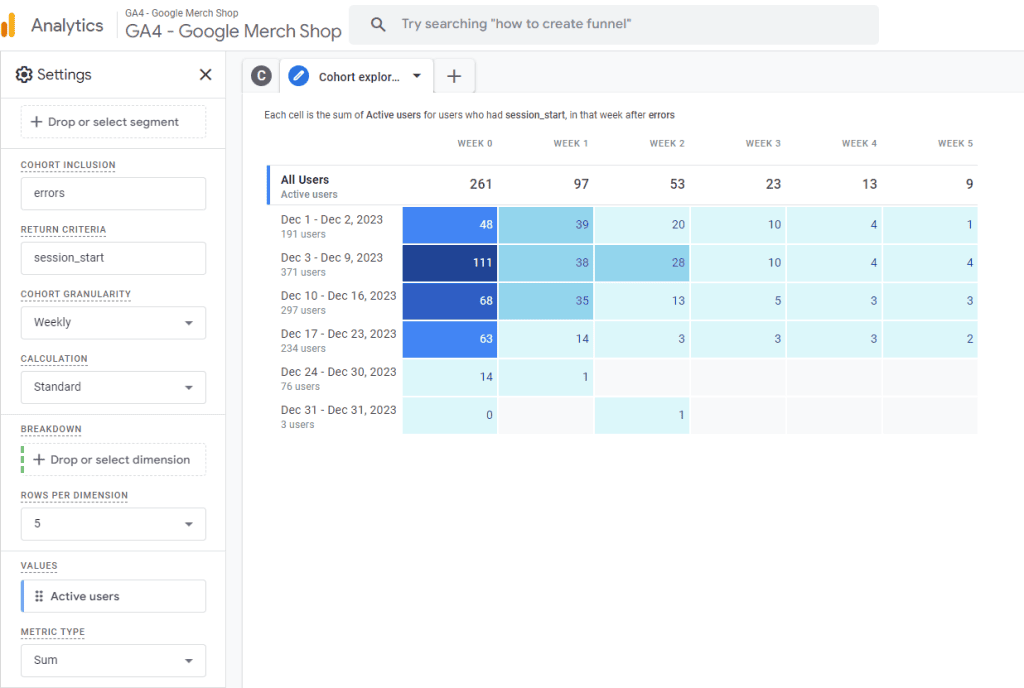Viewport: 1024px width, 688px height.
Task: Edit the Cohort inclusion field containing errors
Action: point(113,194)
